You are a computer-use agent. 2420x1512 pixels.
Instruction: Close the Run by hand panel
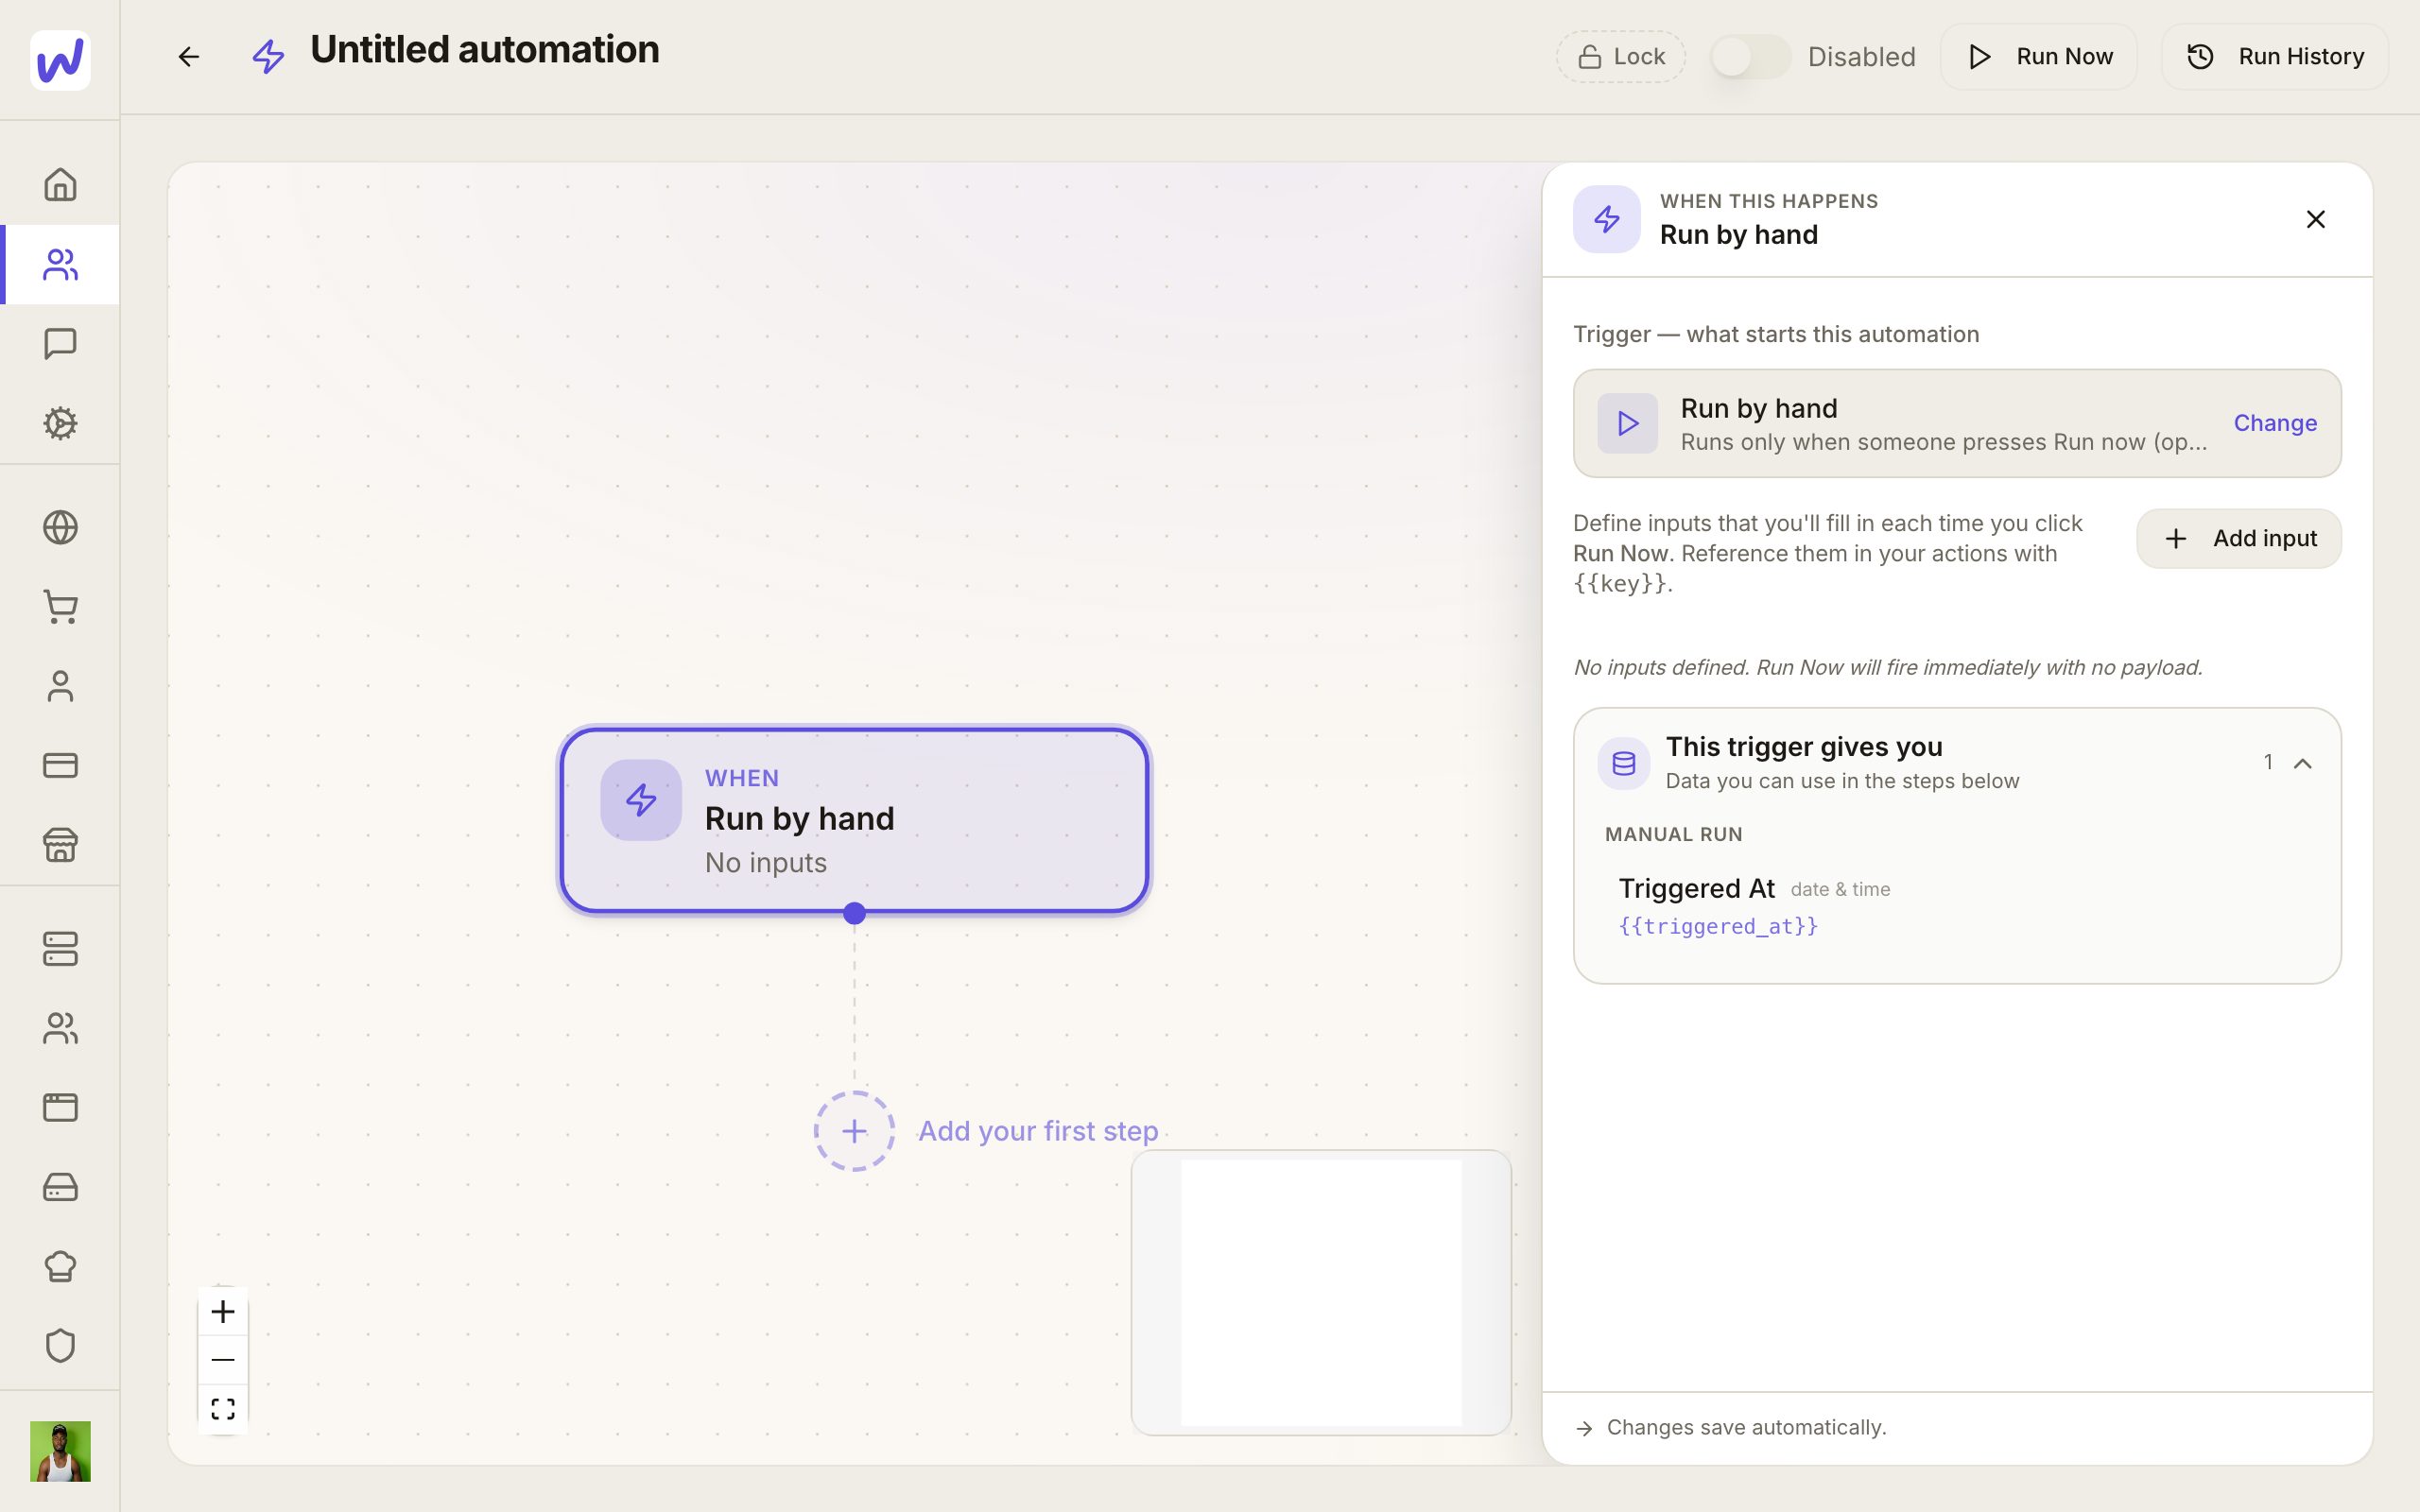[x=2315, y=219]
